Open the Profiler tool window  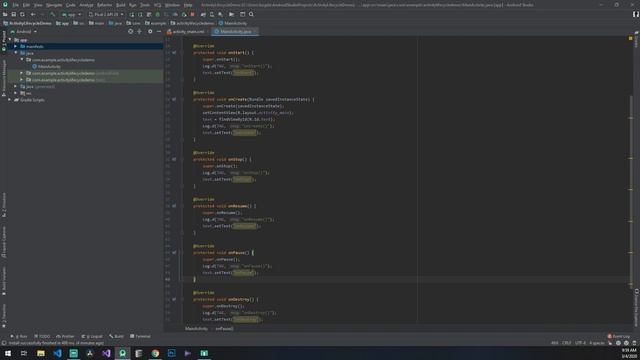65,336
